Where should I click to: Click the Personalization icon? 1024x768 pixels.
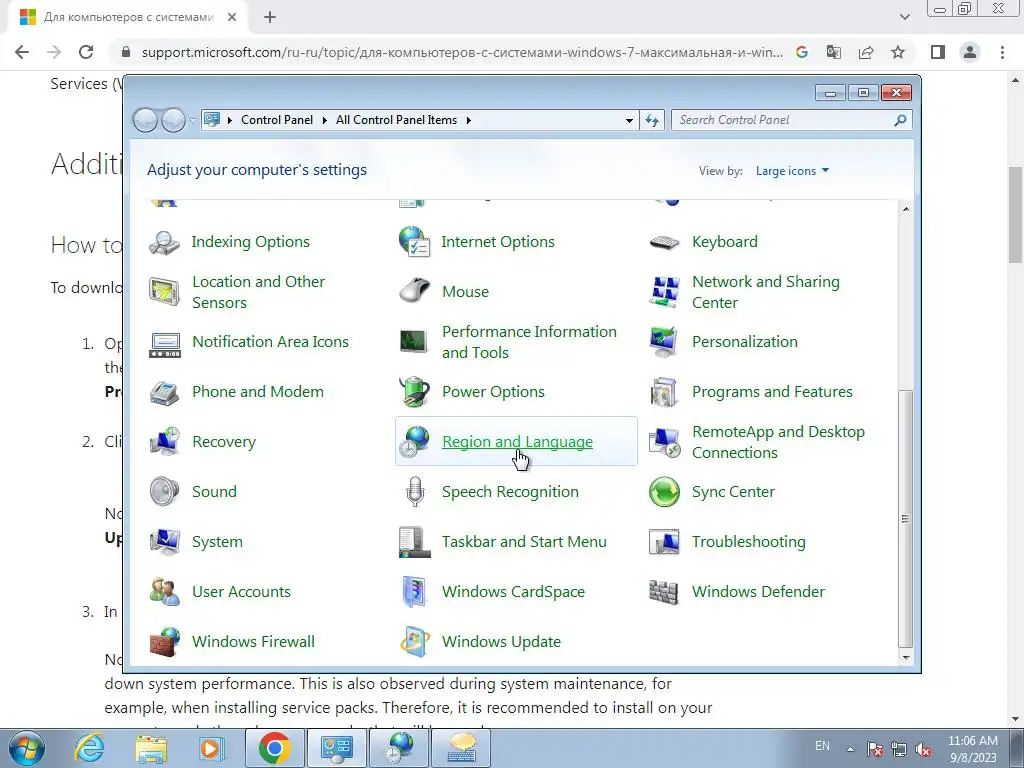click(664, 342)
